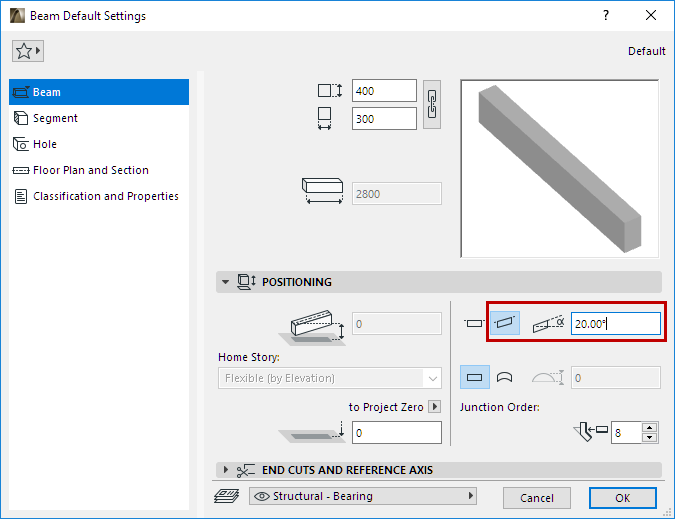This screenshot has width=675, height=519.
Task: Toggle the layer eye visibility icon
Action: (x=262, y=496)
